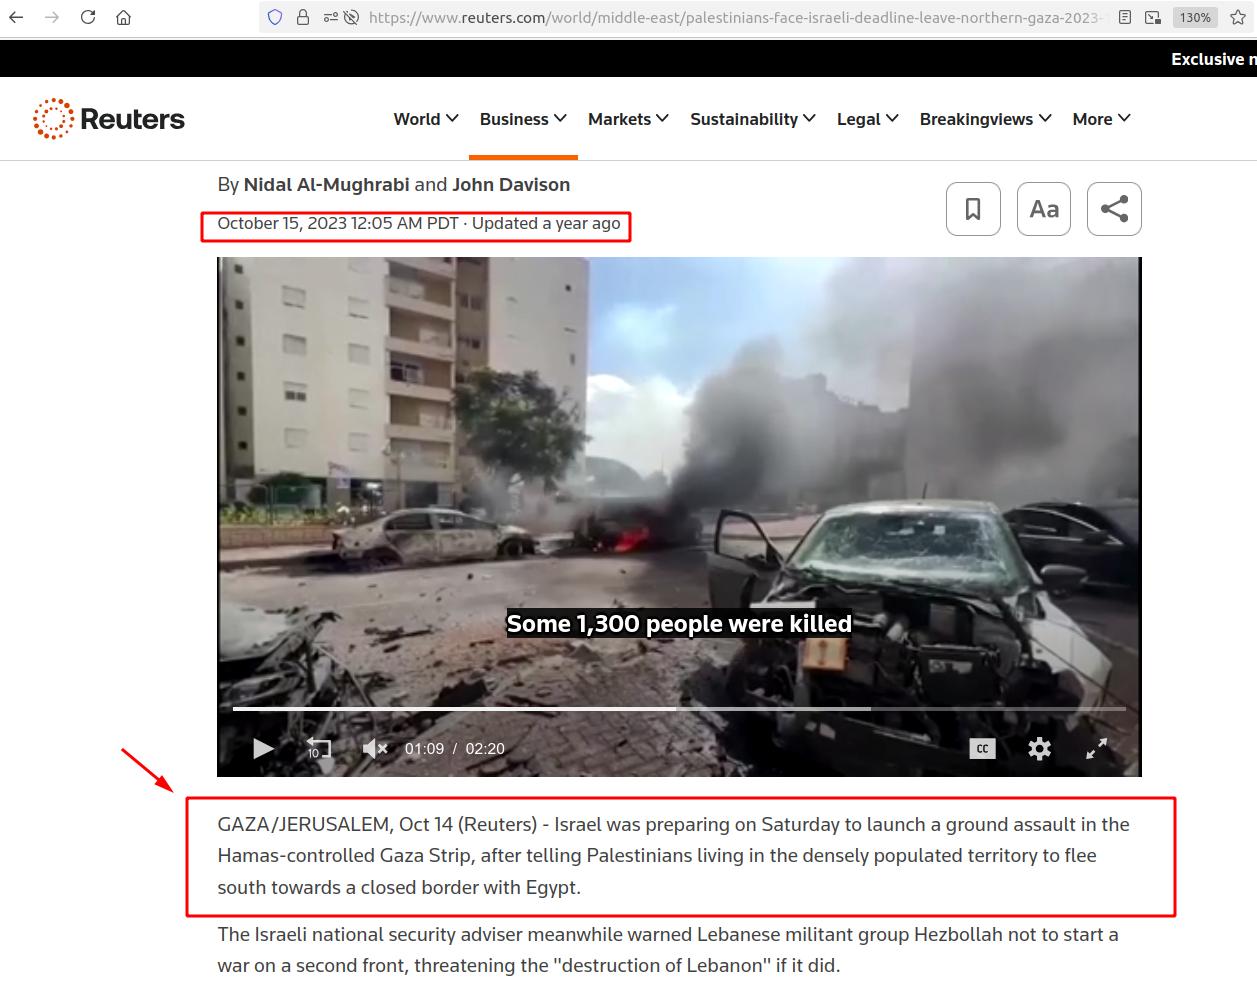
Task: Expand the World menu
Action: (x=426, y=119)
